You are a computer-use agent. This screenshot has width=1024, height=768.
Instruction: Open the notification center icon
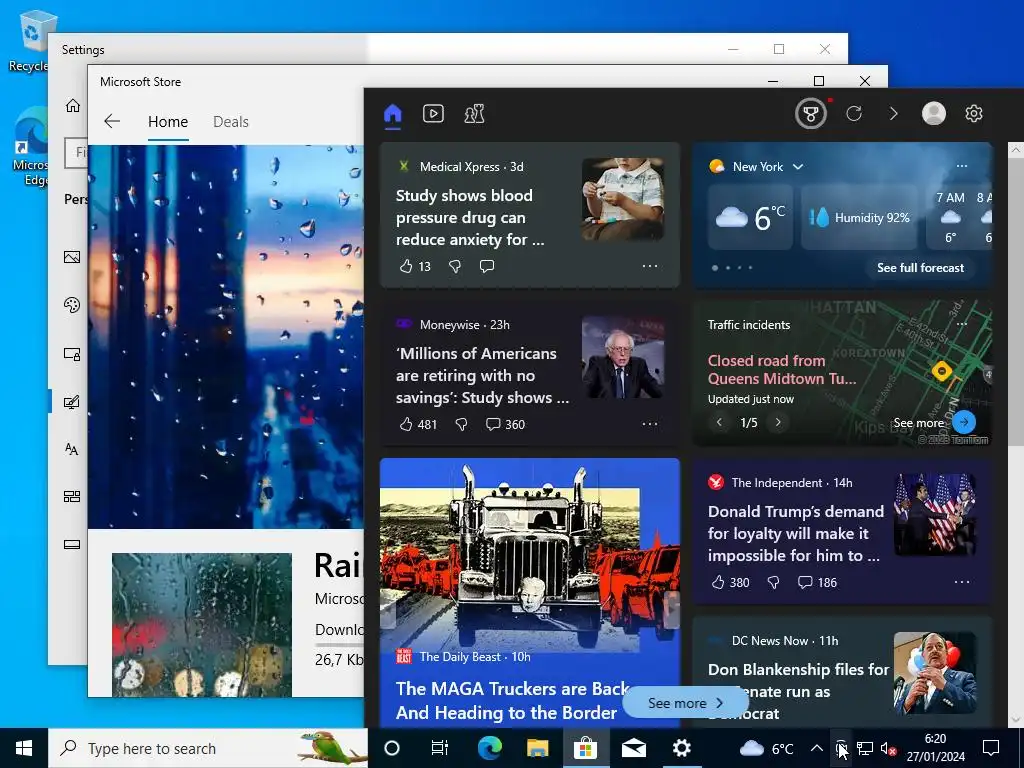click(991, 748)
